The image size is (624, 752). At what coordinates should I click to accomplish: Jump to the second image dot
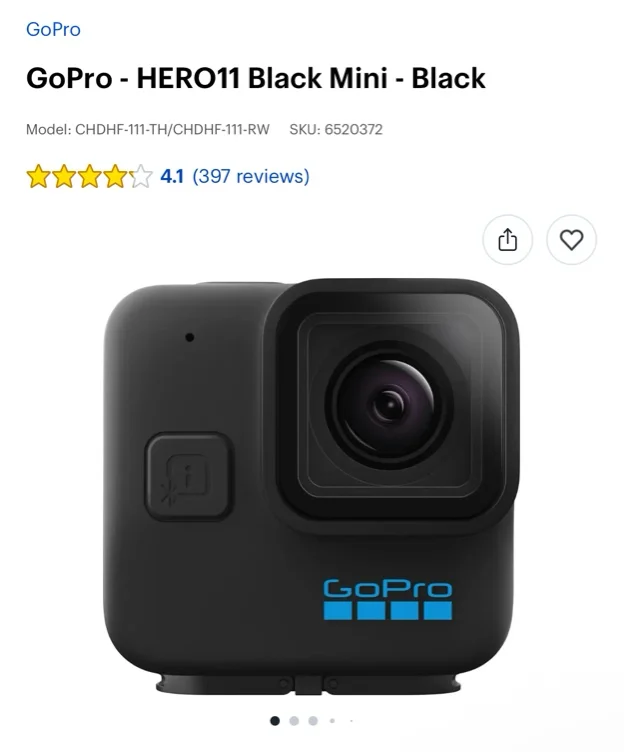click(x=294, y=720)
